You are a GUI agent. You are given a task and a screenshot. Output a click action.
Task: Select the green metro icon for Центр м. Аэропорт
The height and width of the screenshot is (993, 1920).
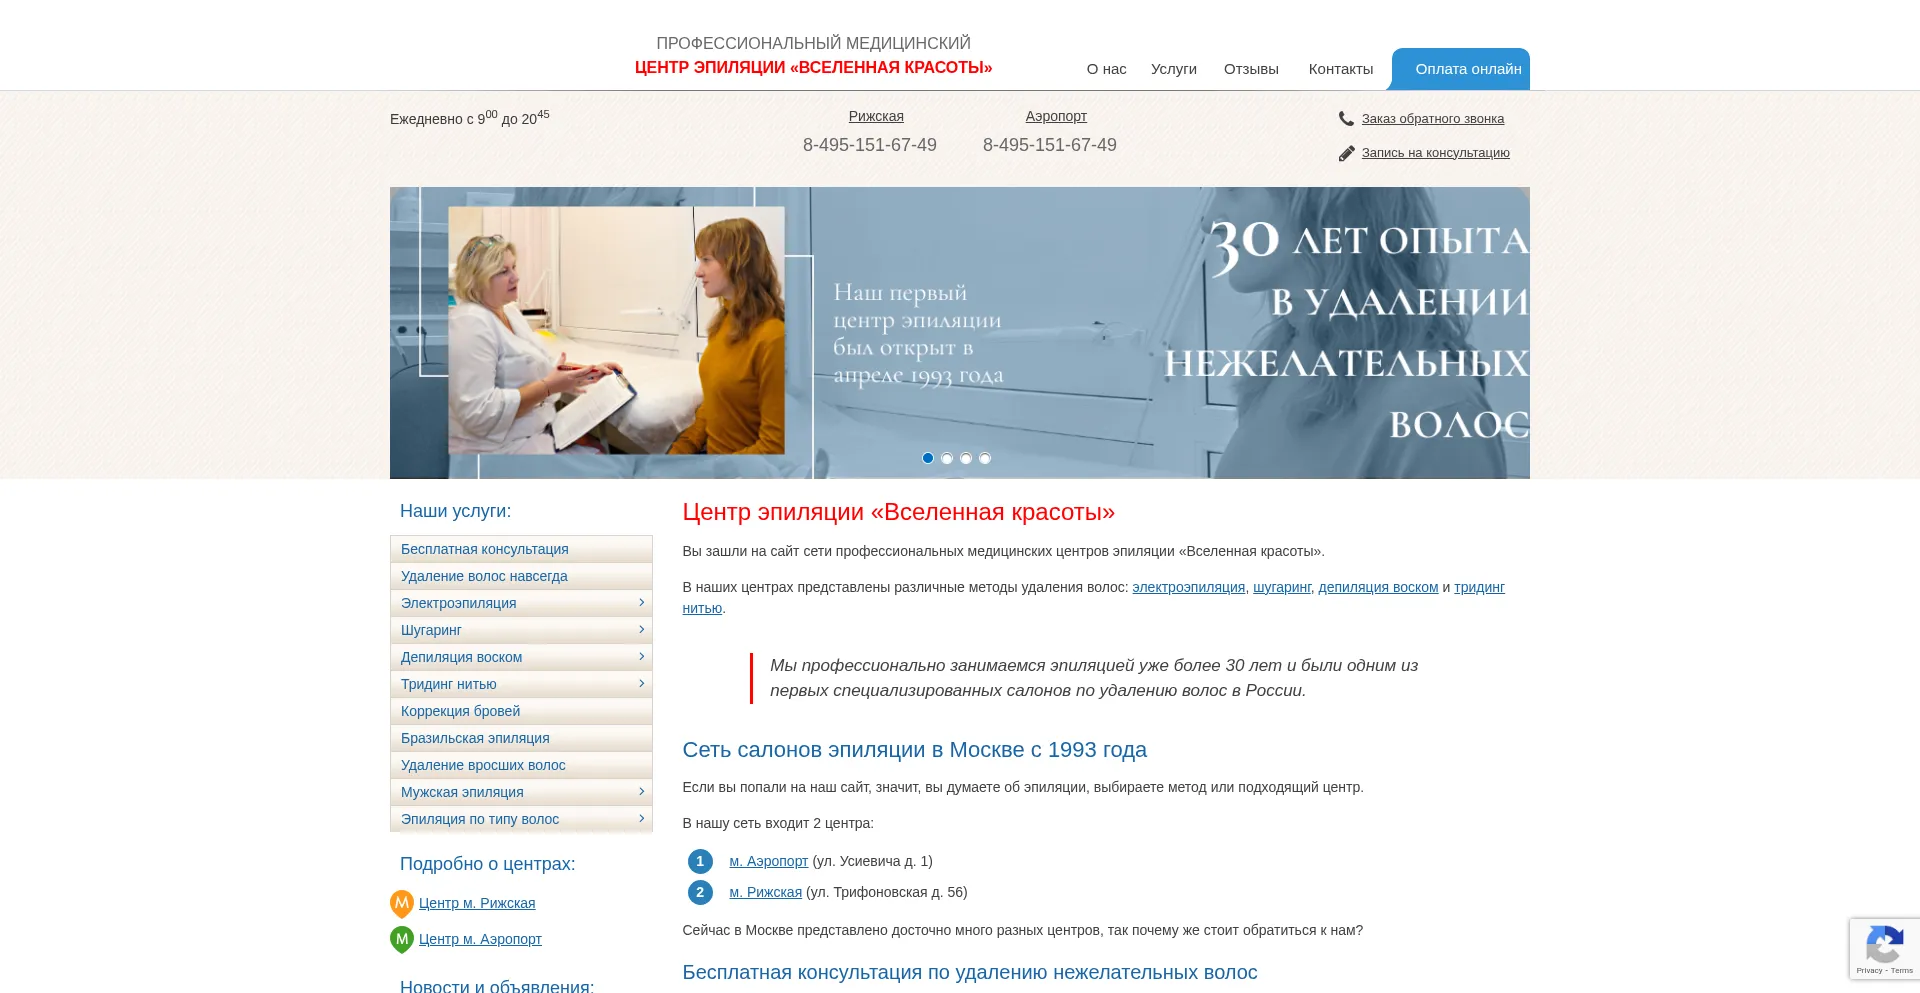402,939
